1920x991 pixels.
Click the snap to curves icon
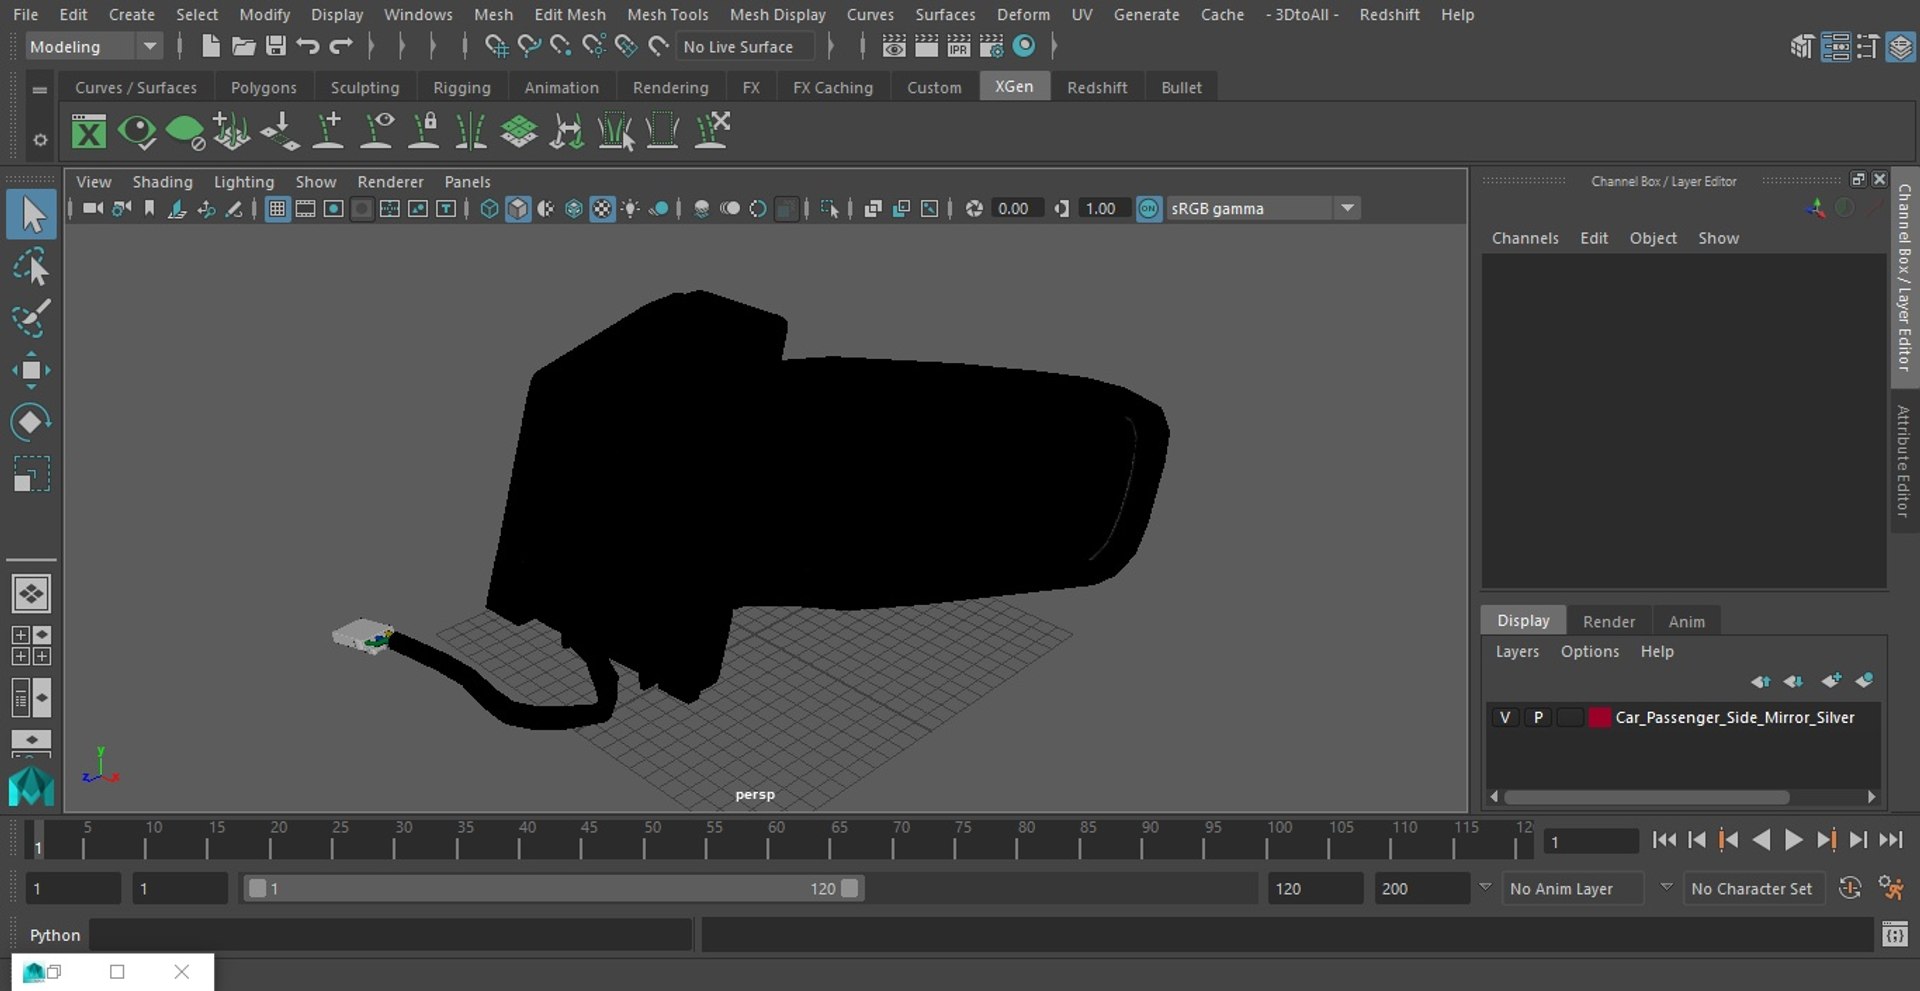tap(529, 46)
